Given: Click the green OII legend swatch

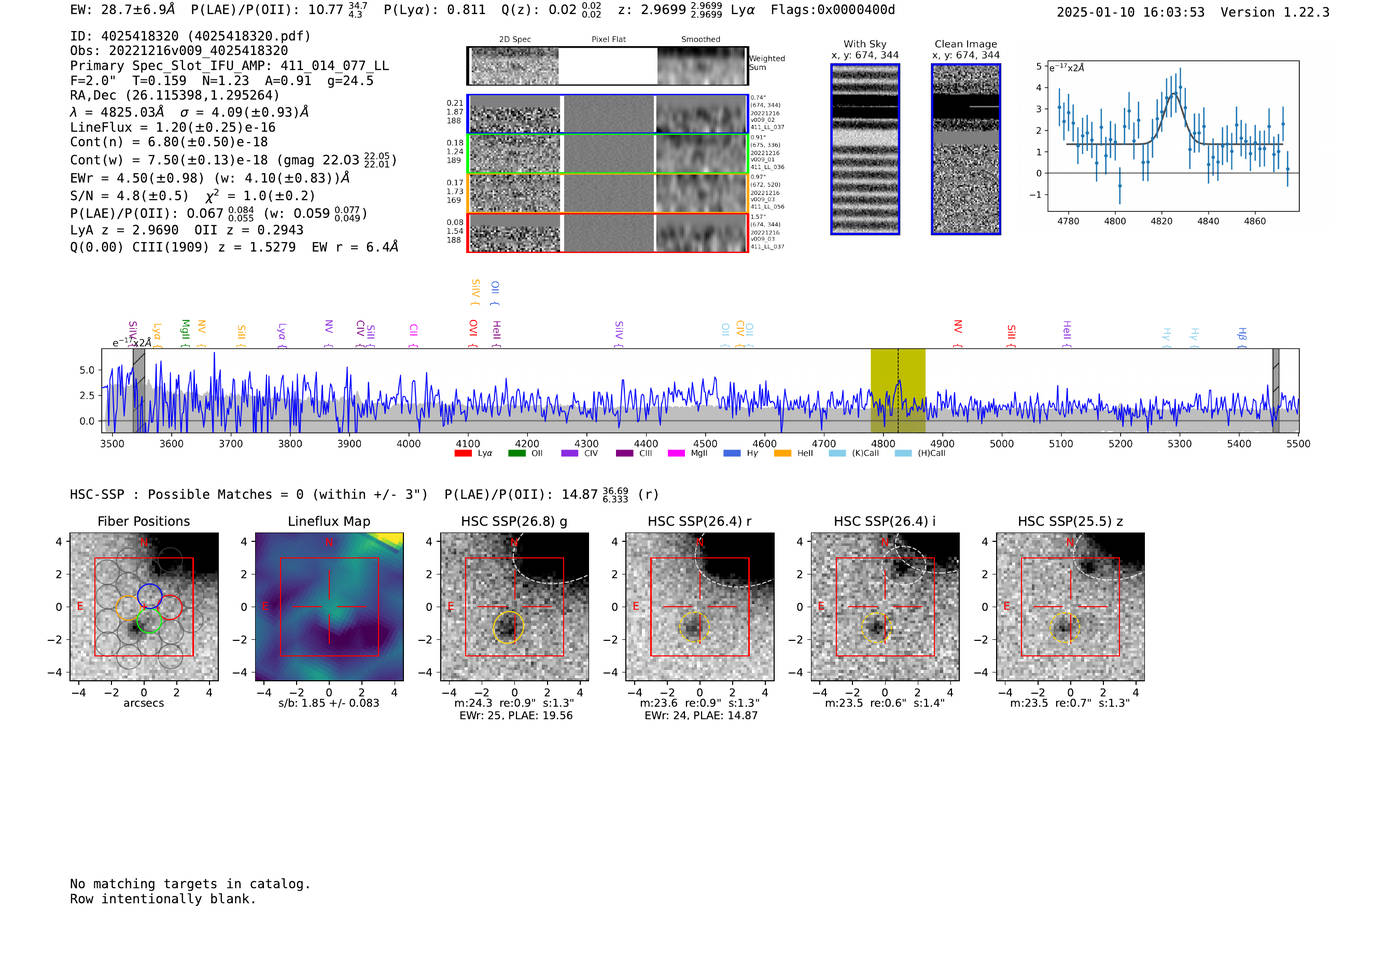Looking at the screenshot, I should (x=516, y=453).
